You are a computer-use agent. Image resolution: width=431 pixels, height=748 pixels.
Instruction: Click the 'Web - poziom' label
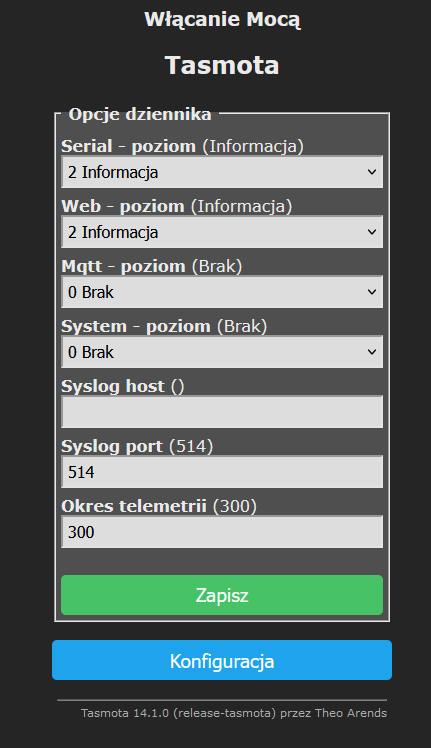coord(123,206)
